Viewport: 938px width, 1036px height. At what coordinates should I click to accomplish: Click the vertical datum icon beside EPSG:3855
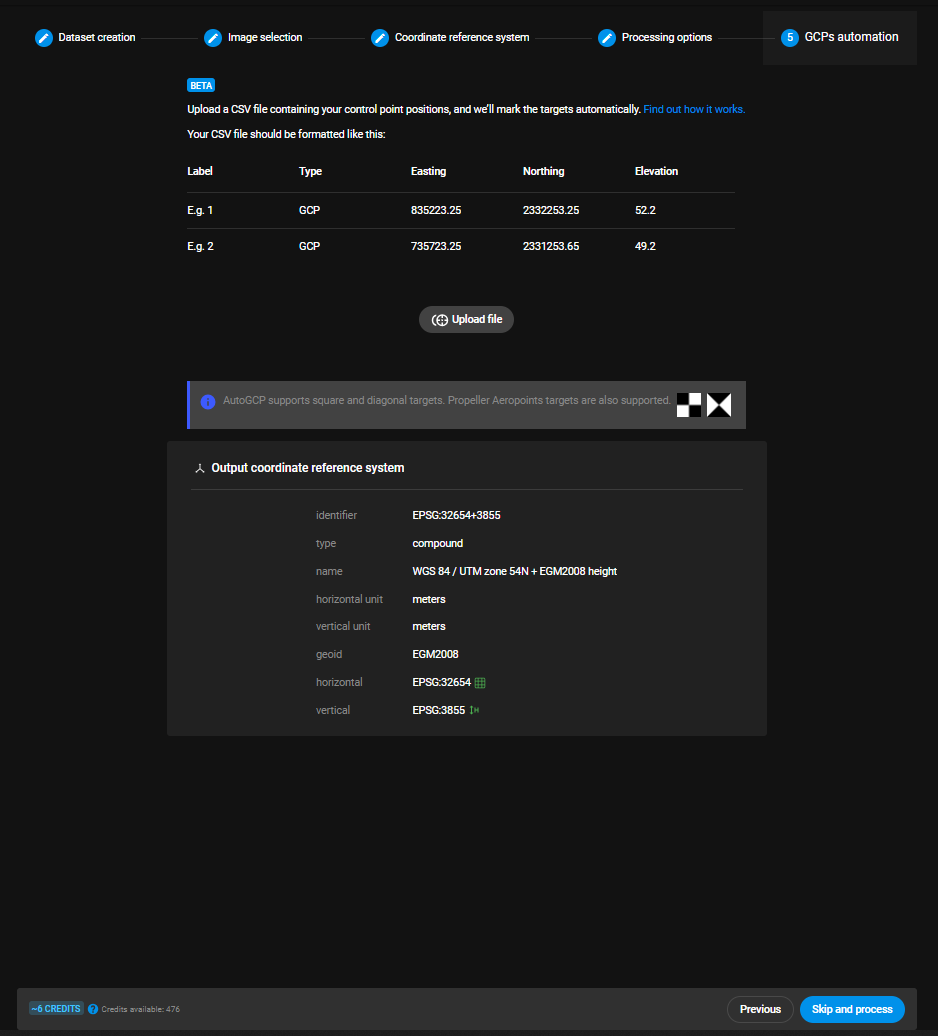pos(474,710)
